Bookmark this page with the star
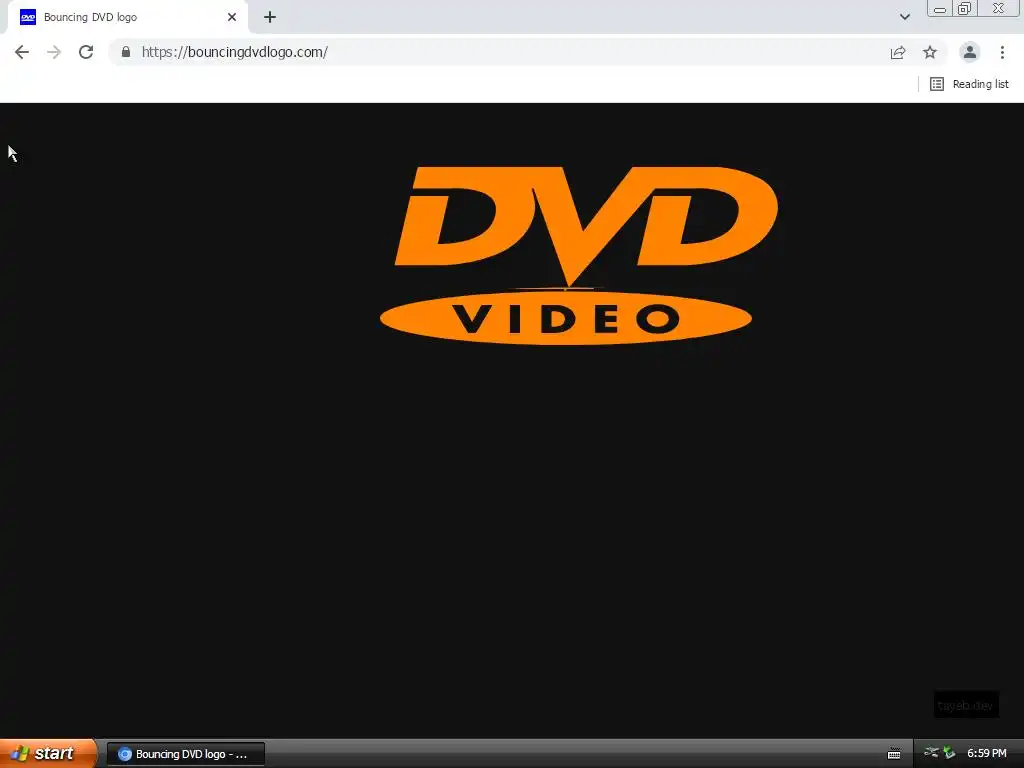 [x=930, y=52]
